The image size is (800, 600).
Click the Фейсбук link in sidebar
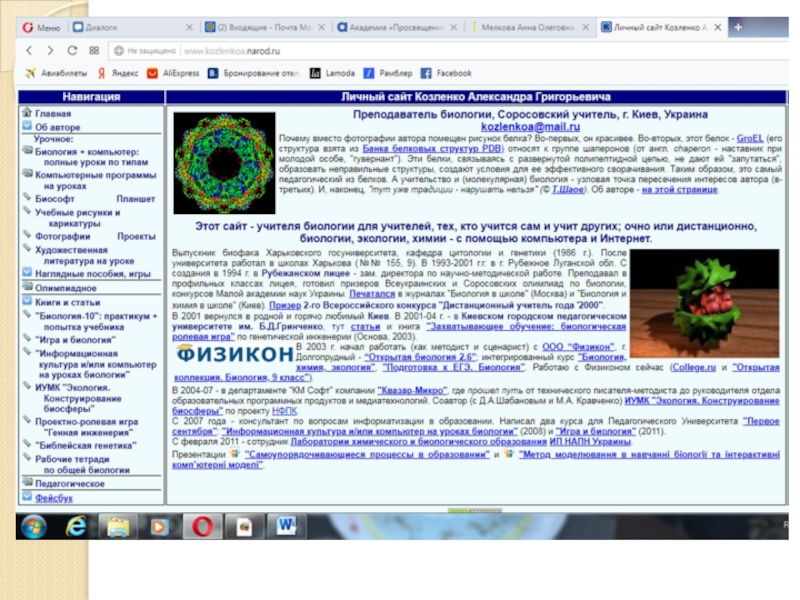(54, 497)
